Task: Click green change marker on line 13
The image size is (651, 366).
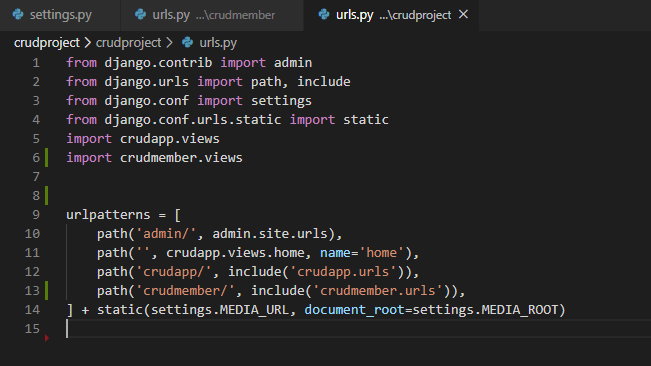Action: coord(46,290)
